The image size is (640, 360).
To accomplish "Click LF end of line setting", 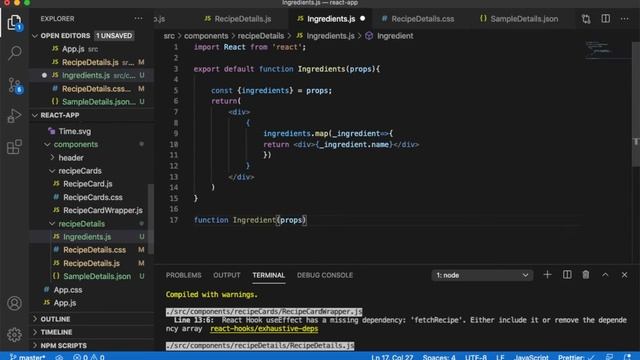I will point(500,357).
